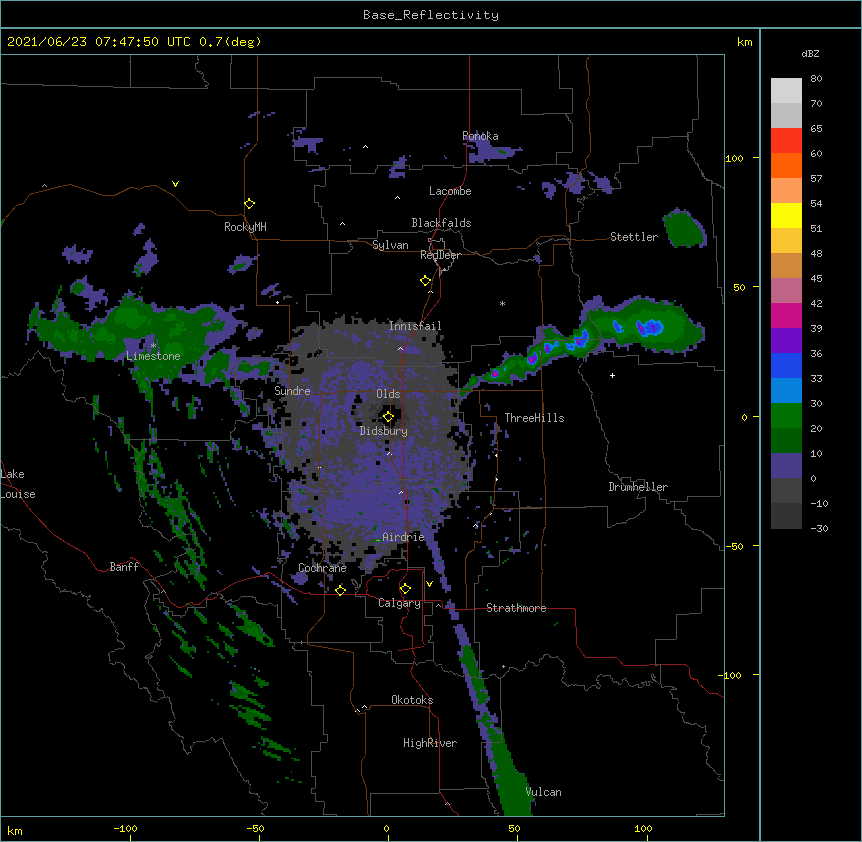Screen dimensions: 862x842
Task: Click the Cochrane label
Action: click(322, 568)
